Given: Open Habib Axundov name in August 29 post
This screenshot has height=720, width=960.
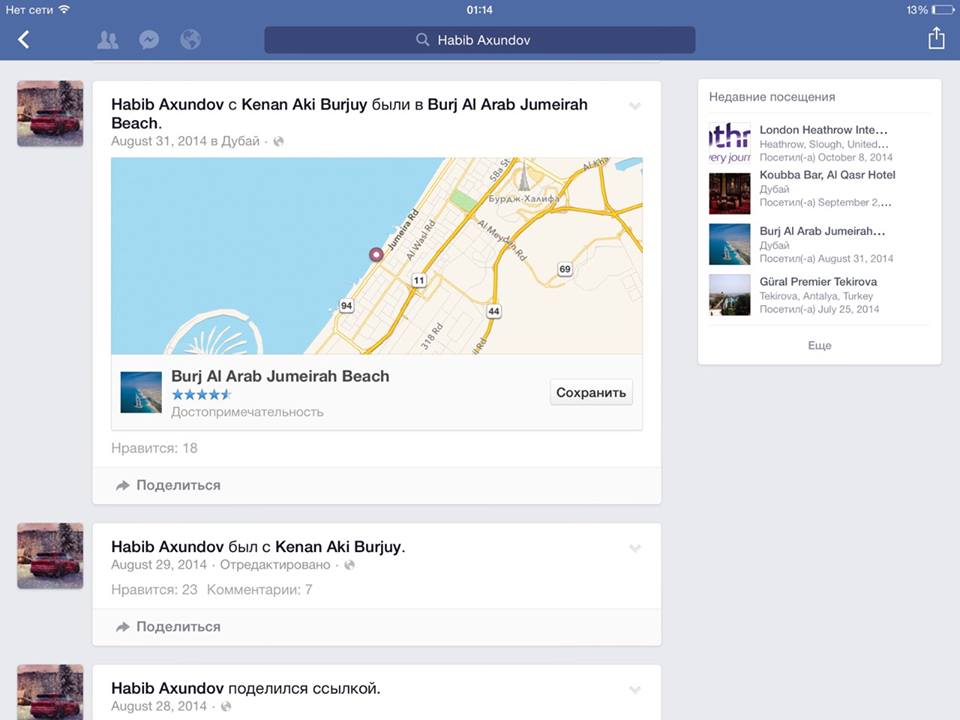Looking at the screenshot, I should (167, 547).
